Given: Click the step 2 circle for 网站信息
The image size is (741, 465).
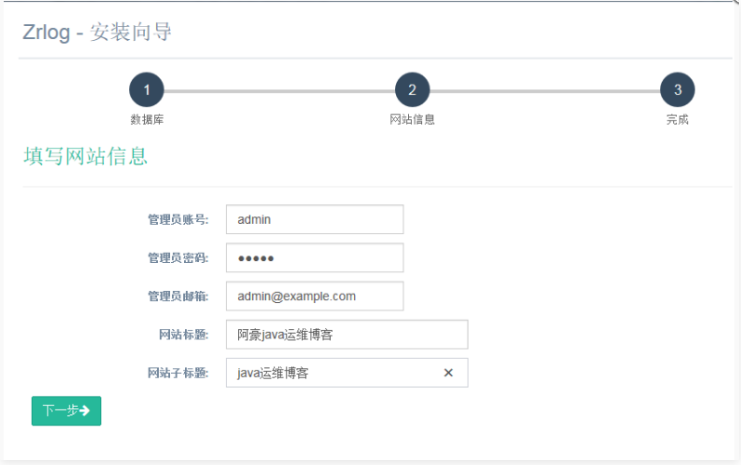Looking at the screenshot, I should 412,90.
